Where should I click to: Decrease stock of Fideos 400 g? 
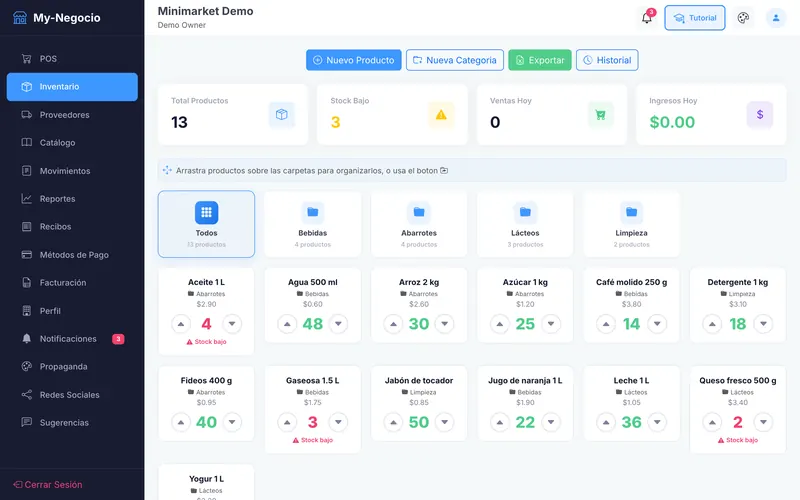[x=232, y=422]
